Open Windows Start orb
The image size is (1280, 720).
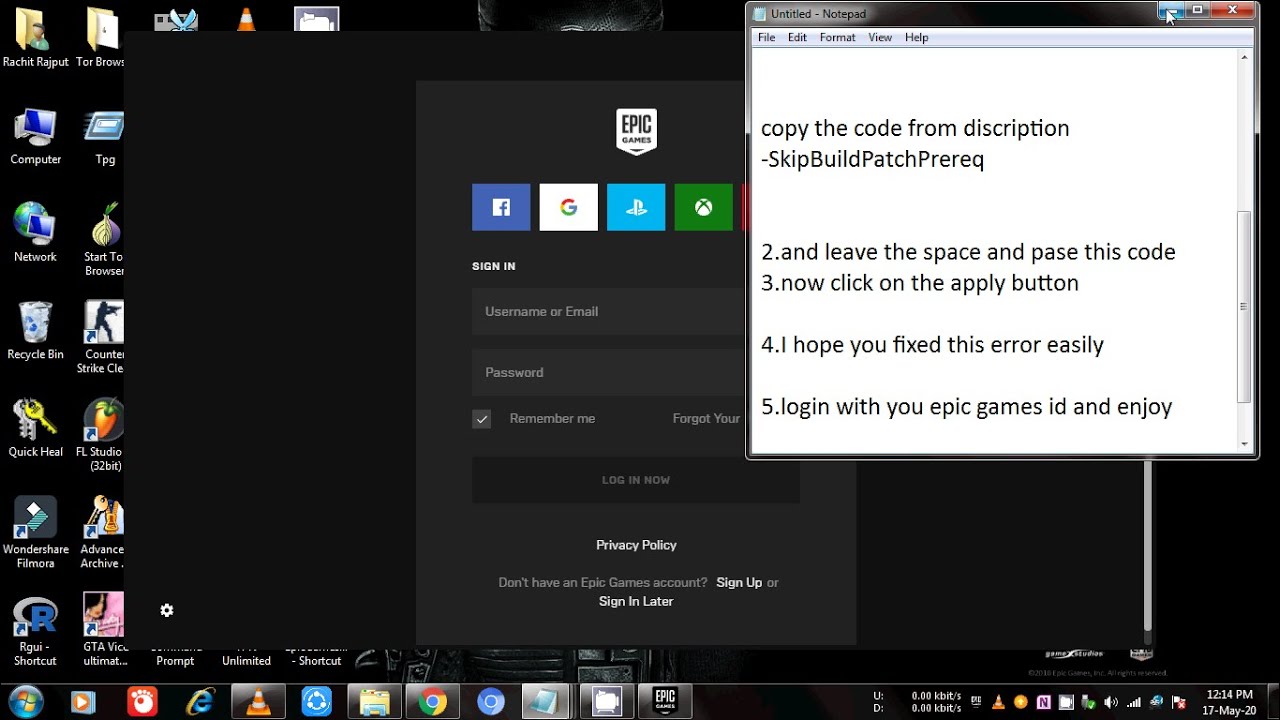pos(25,702)
